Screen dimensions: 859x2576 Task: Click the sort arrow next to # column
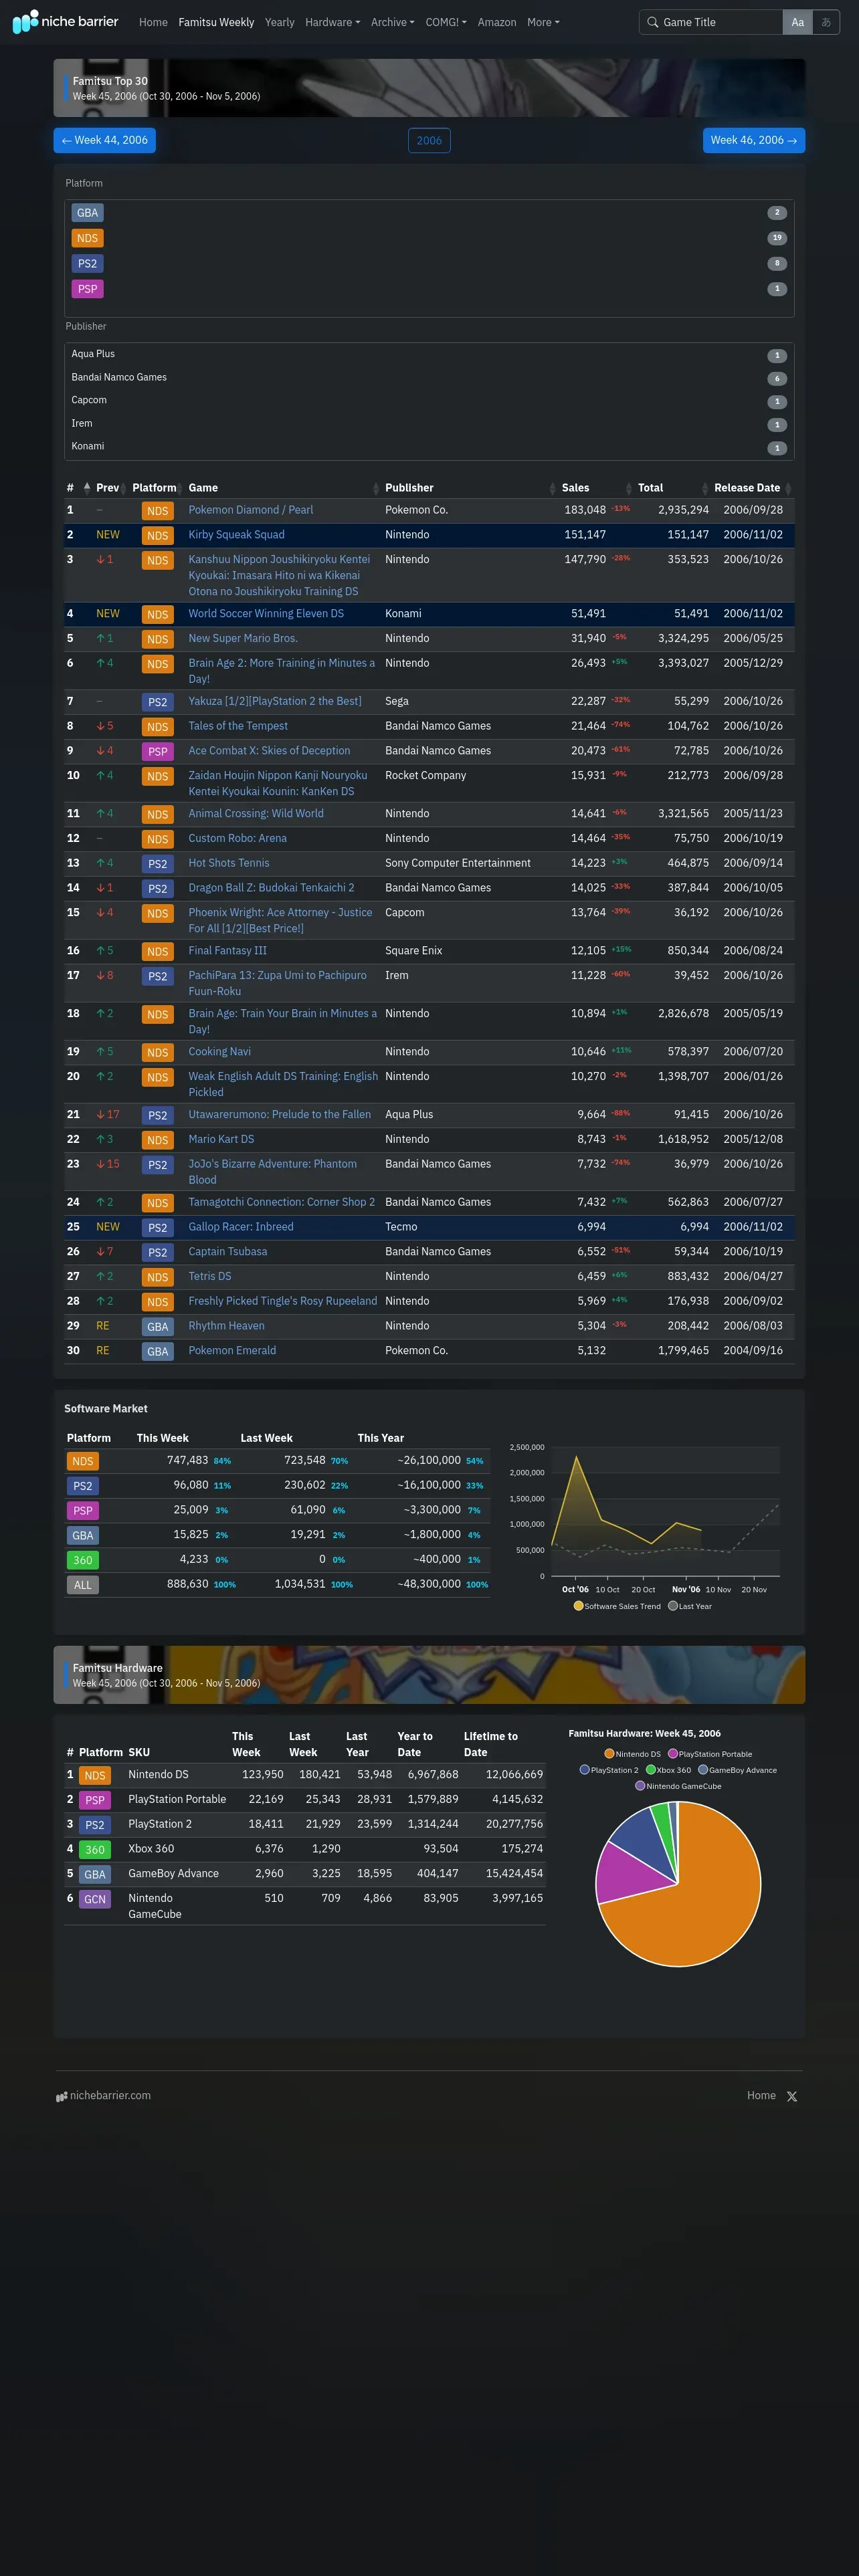tap(87, 488)
